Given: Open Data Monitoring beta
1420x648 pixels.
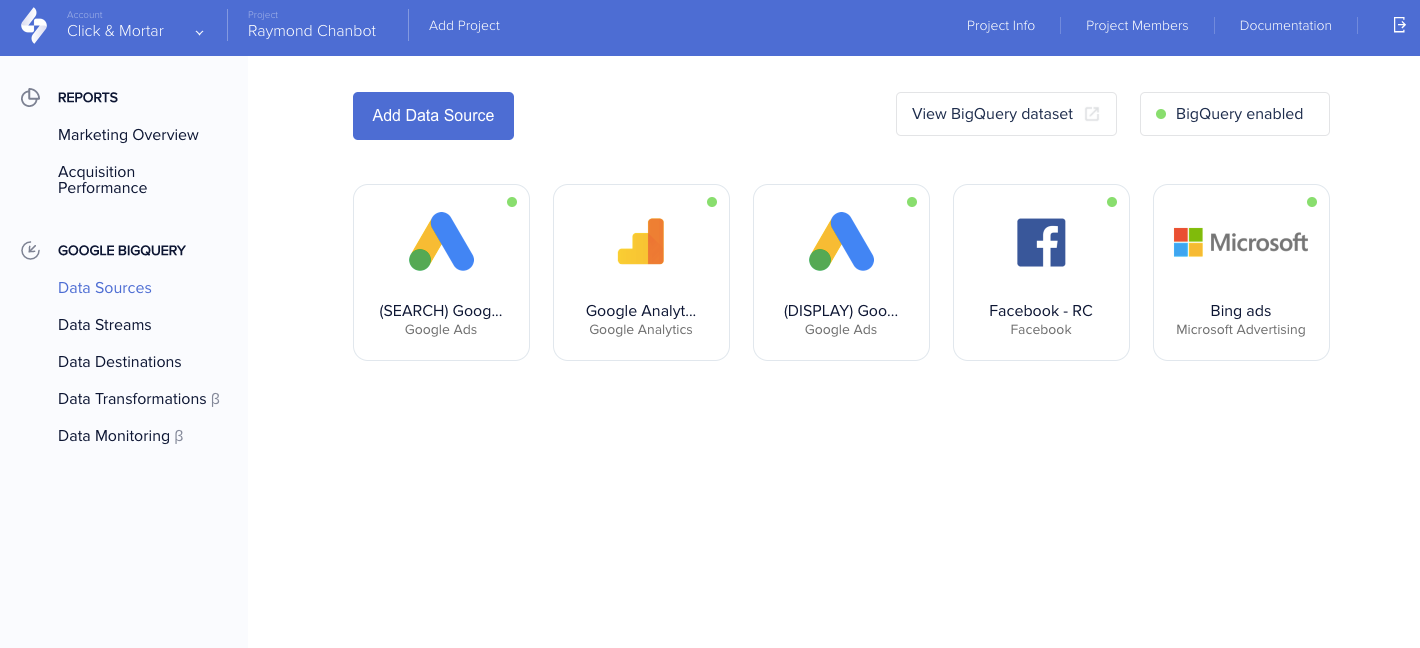Looking at the screenshot, I should pos(121,436).
